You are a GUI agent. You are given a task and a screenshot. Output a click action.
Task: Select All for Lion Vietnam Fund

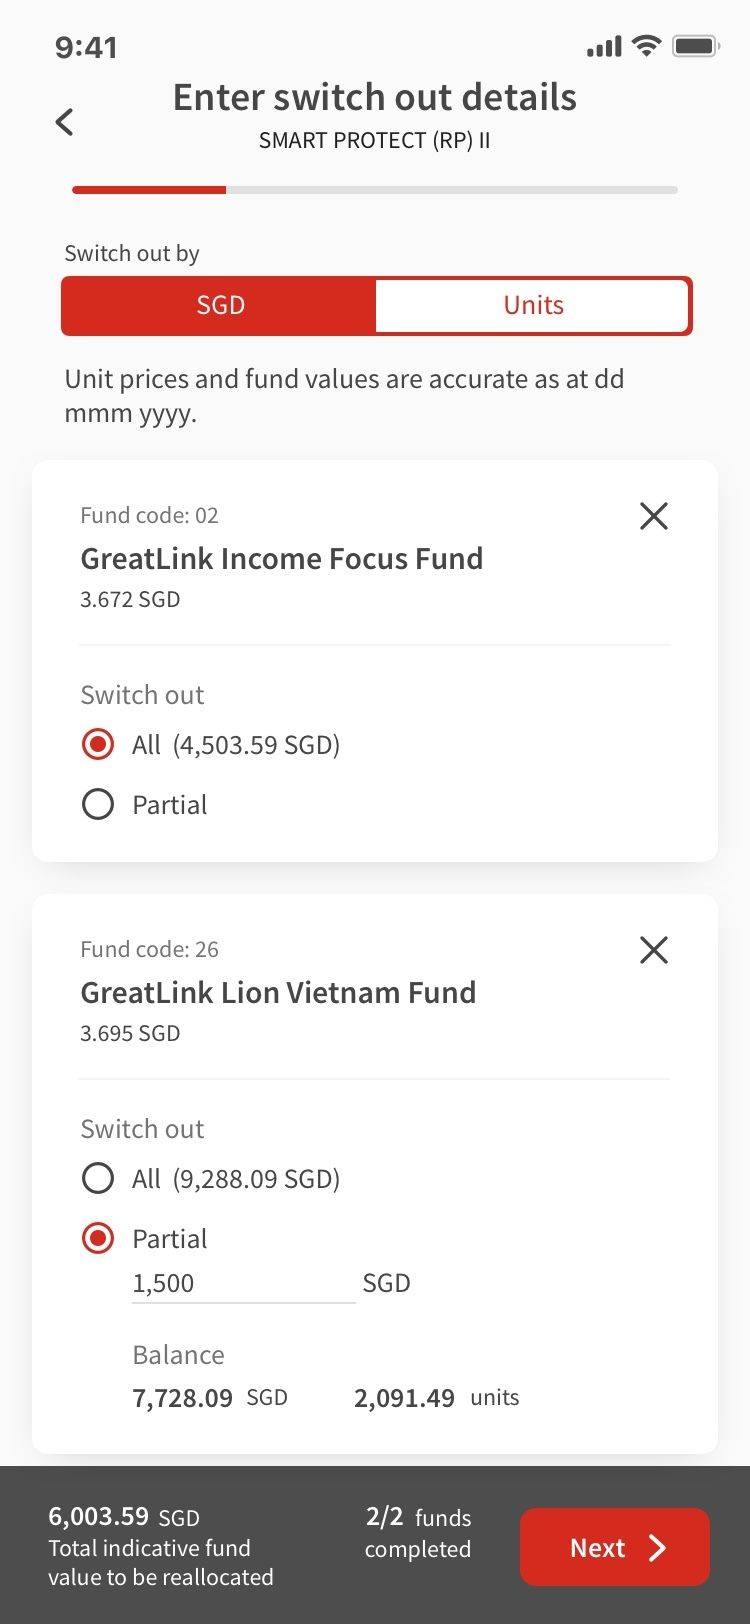tap(98, 1179)
